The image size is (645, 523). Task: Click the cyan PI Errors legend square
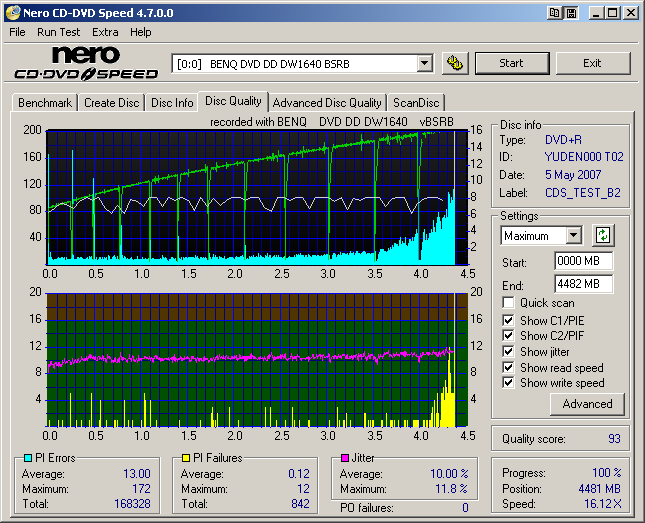pos(28,458)
